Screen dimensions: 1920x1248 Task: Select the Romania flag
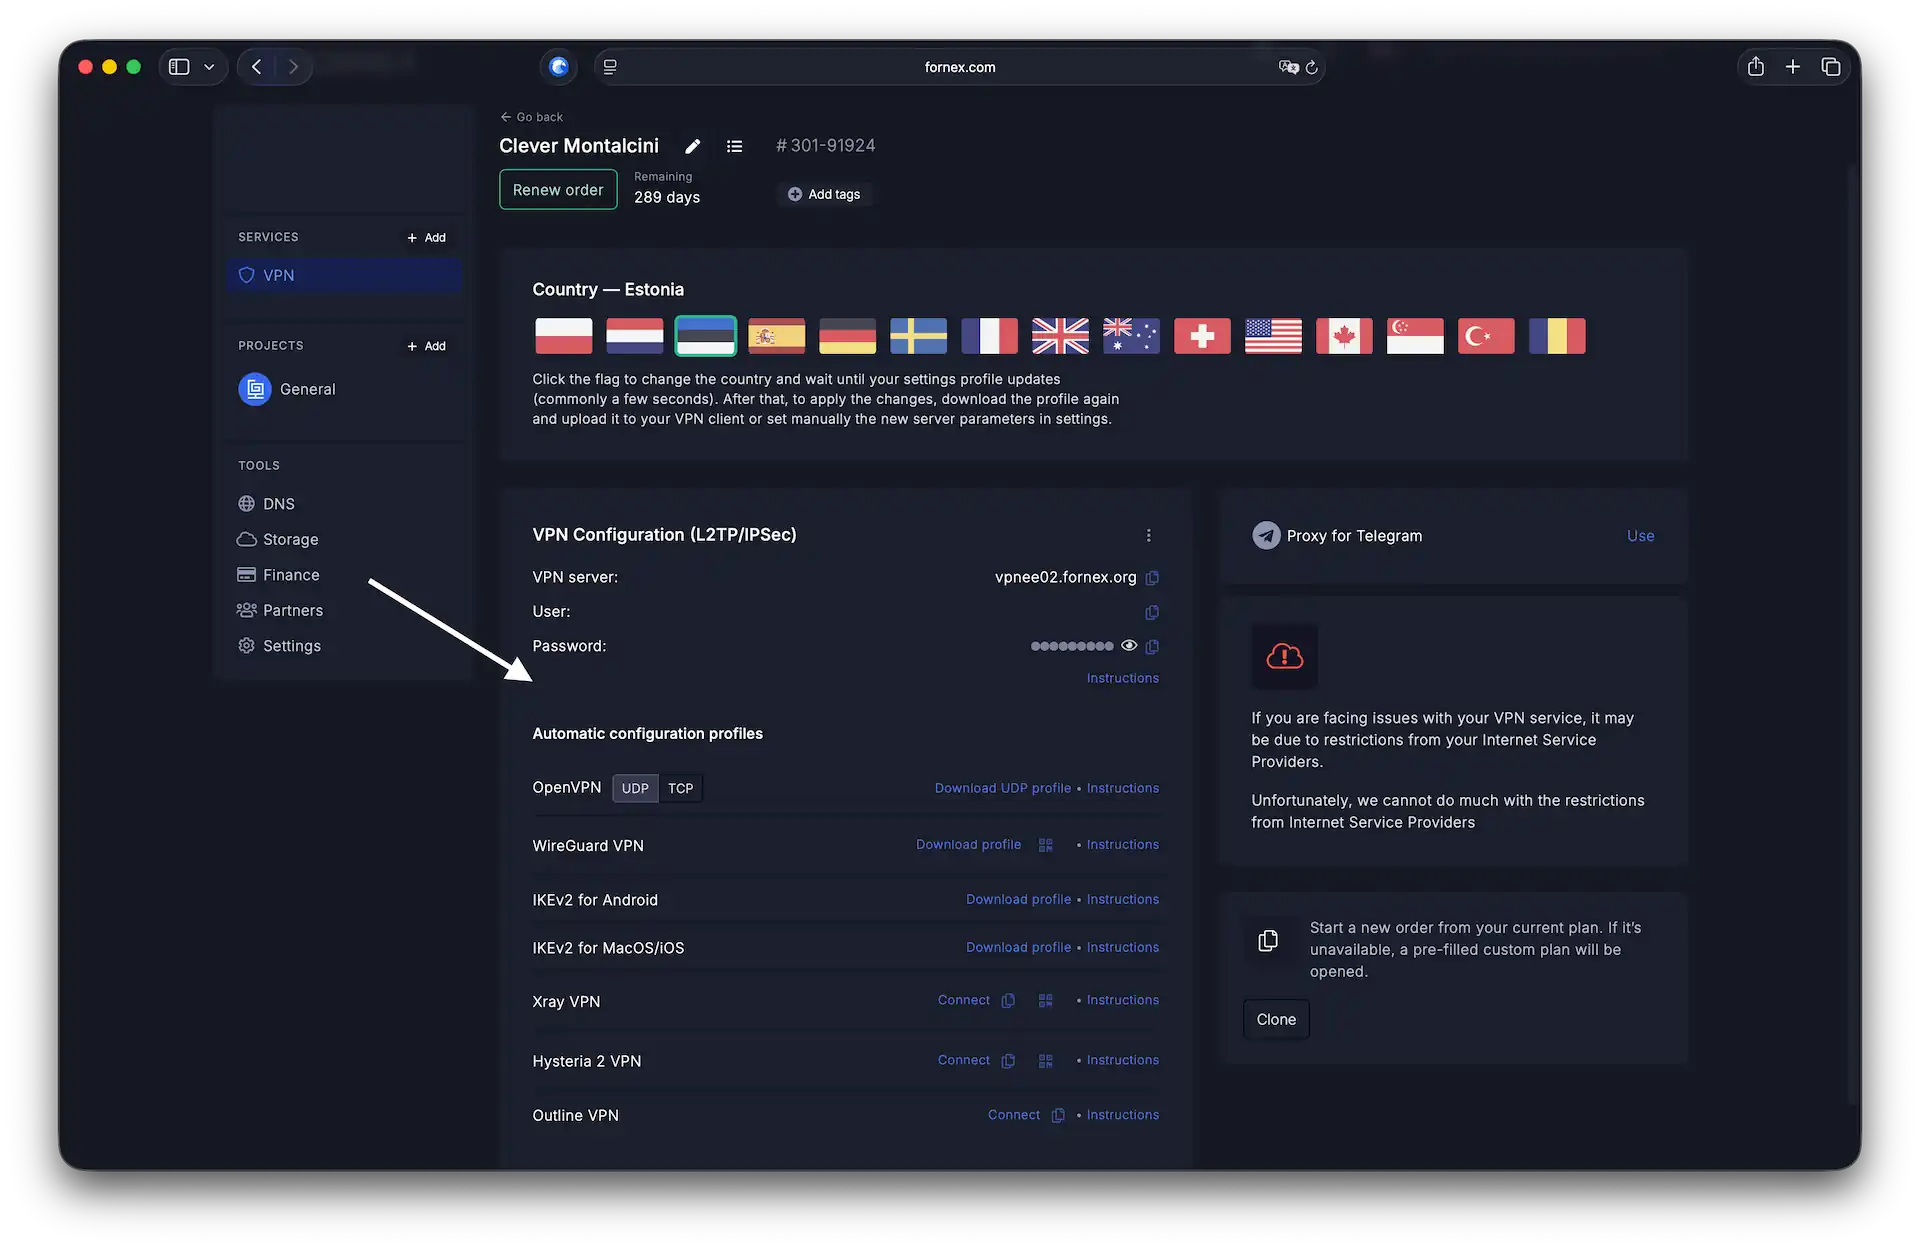(x=1558, y=336)
